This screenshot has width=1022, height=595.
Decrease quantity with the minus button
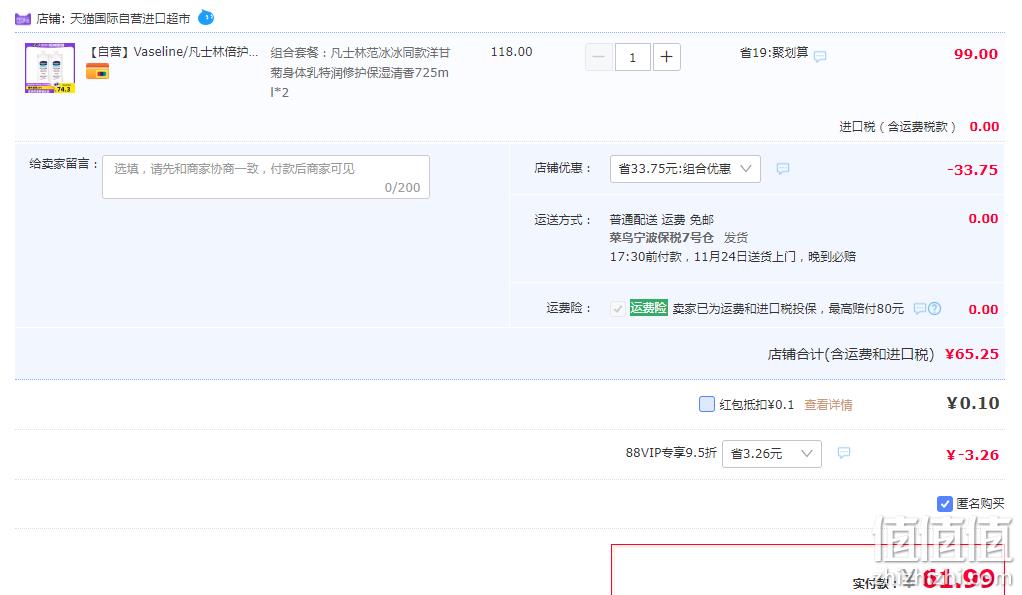click(598, 57)
